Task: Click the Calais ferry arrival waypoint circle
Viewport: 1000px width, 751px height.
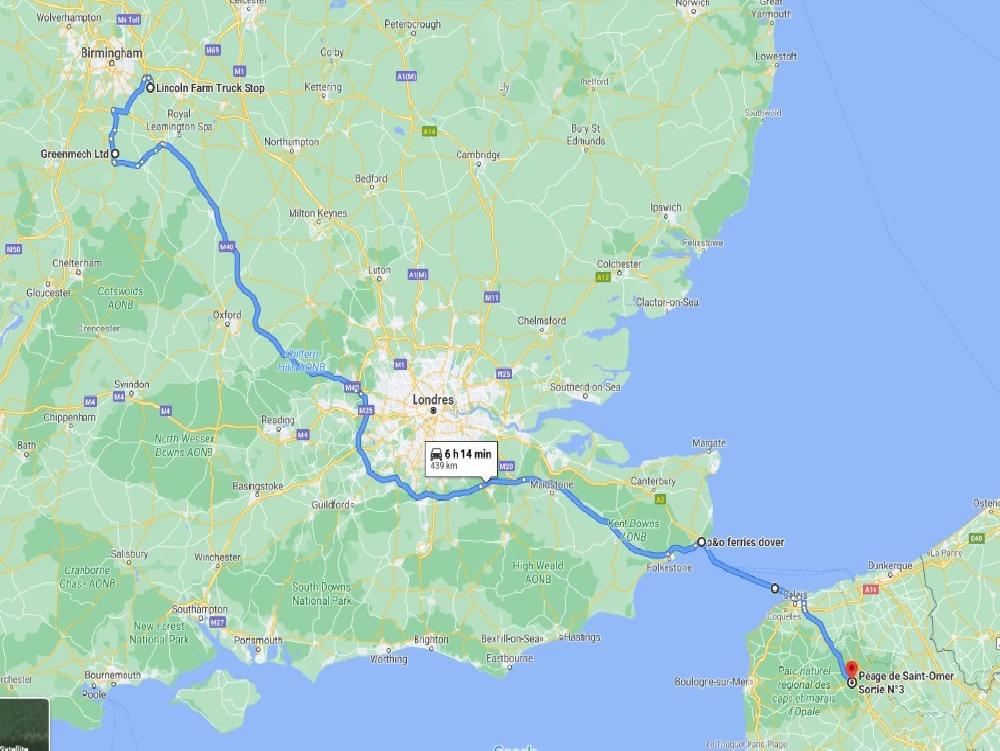Action: (x=775, y=588)
